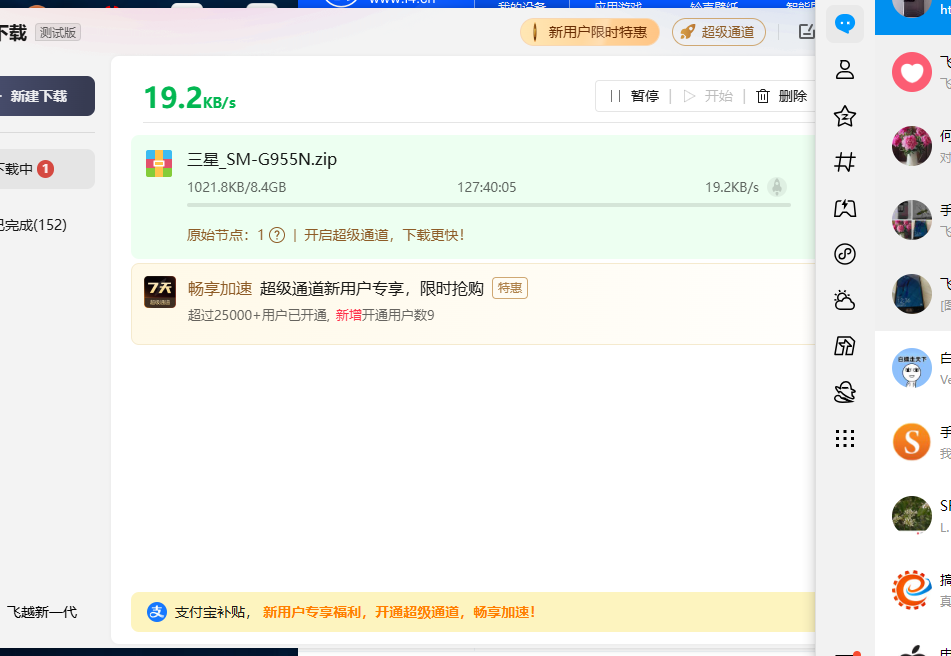Image resolution: width=951 pixels, height=656 pixels.
Task: Click 新用户专享福利 orange banner link
Action: pyautogui.click(x=399, y=612)
